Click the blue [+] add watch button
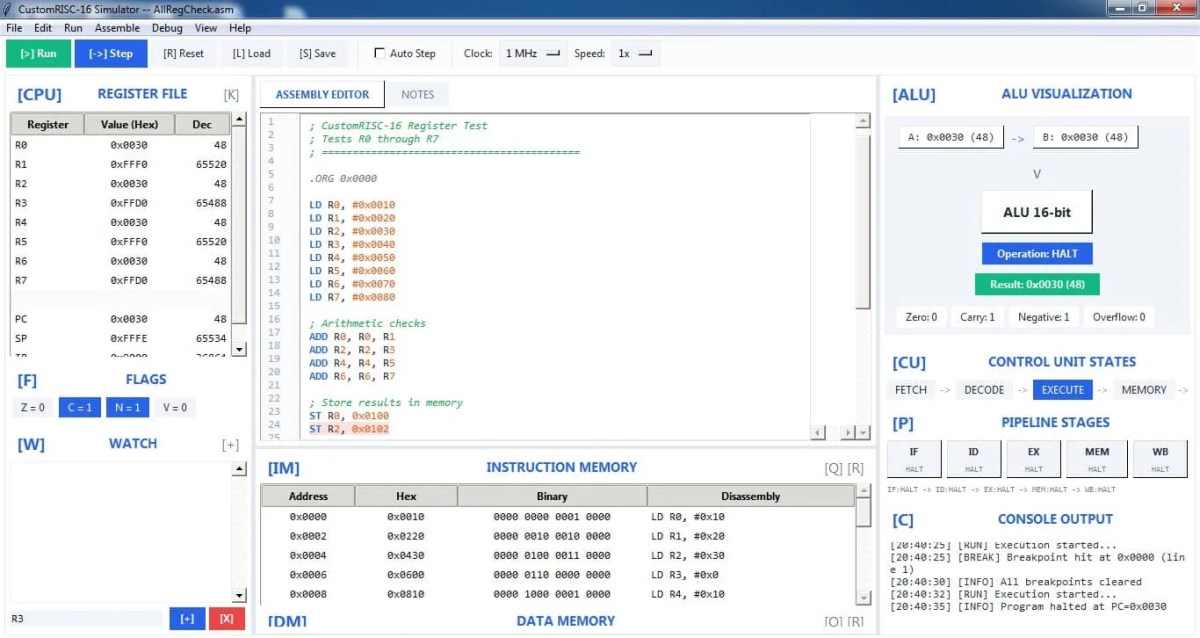Screen dimensions: 1200x638 187,619
